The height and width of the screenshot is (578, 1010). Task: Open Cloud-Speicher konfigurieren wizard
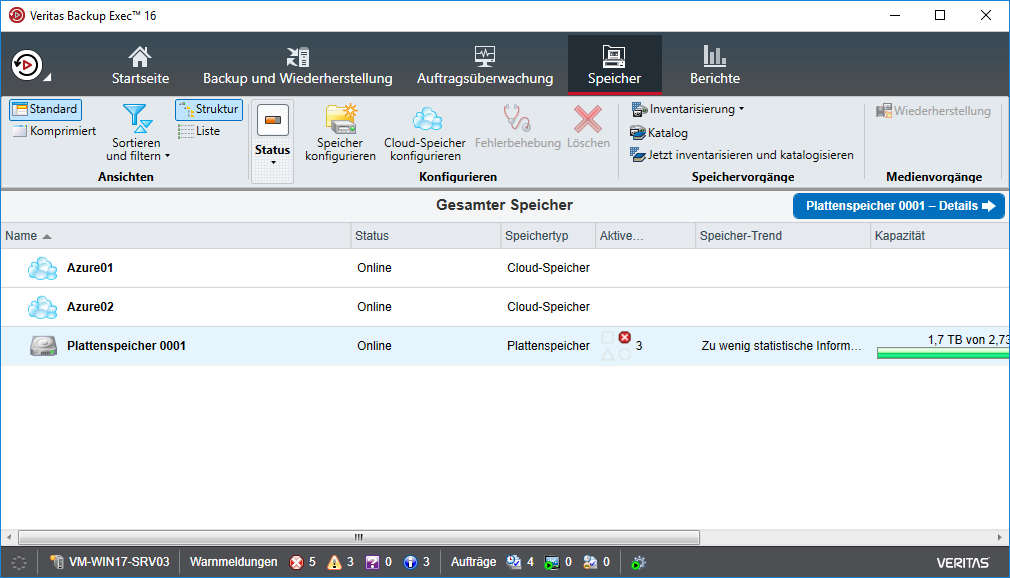click(x=426, y=119)
